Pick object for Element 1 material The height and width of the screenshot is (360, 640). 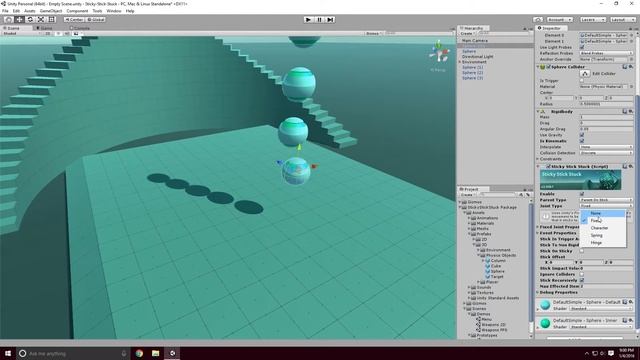[631, 41]
